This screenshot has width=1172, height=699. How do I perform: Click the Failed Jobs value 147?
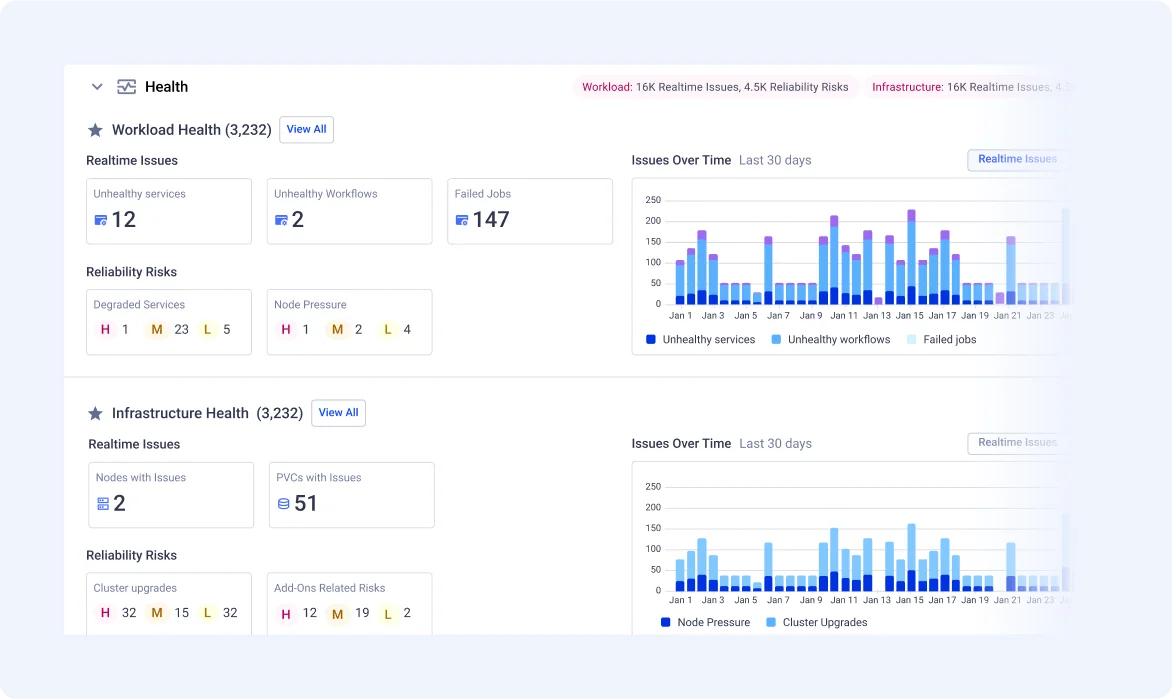point(491,220)
